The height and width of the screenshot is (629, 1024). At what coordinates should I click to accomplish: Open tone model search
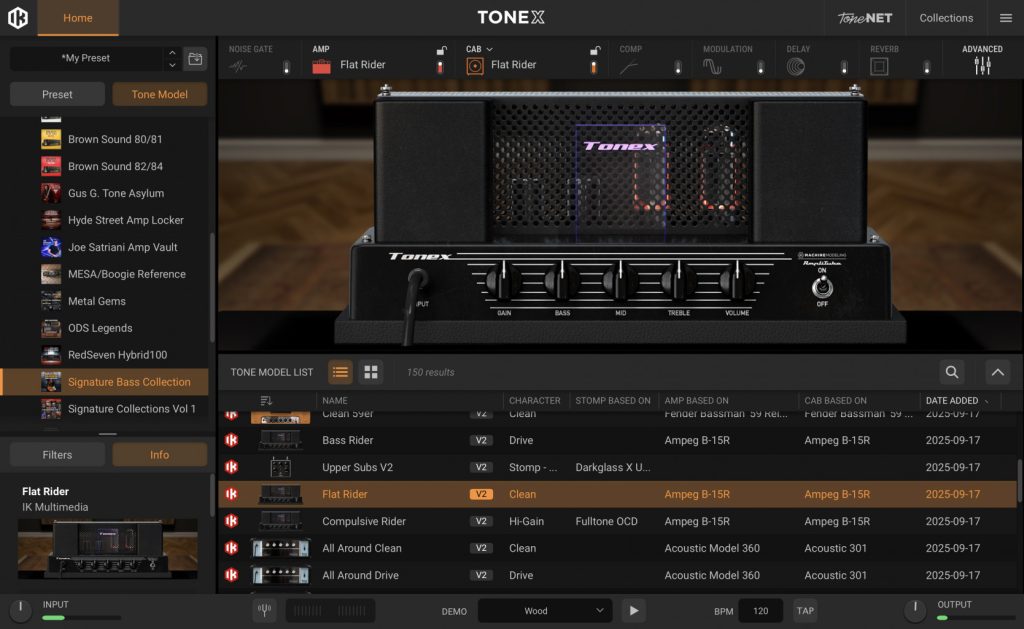coord(952,372)
